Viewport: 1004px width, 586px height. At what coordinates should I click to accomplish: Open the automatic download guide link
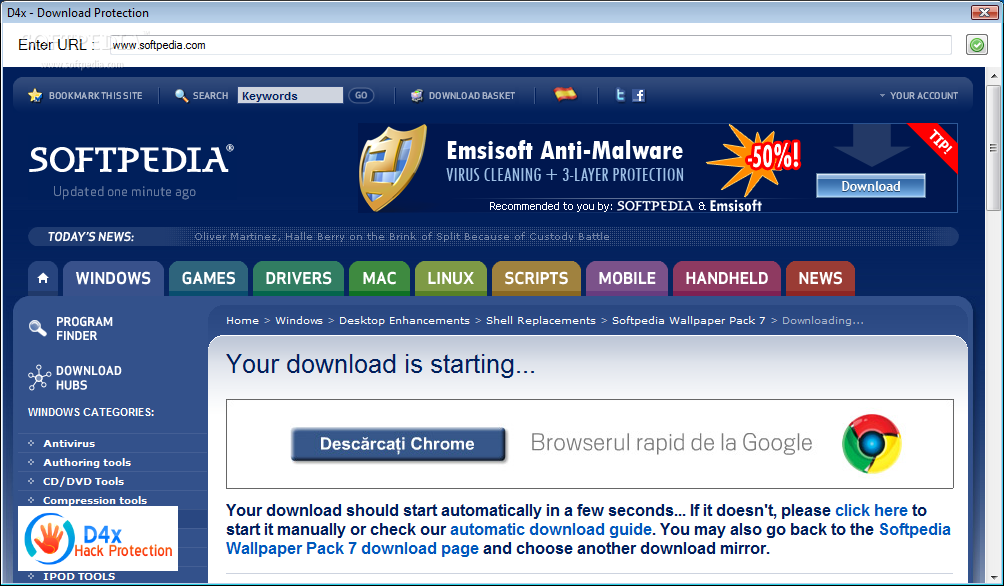pyautogui.click(x=551, y=530)
